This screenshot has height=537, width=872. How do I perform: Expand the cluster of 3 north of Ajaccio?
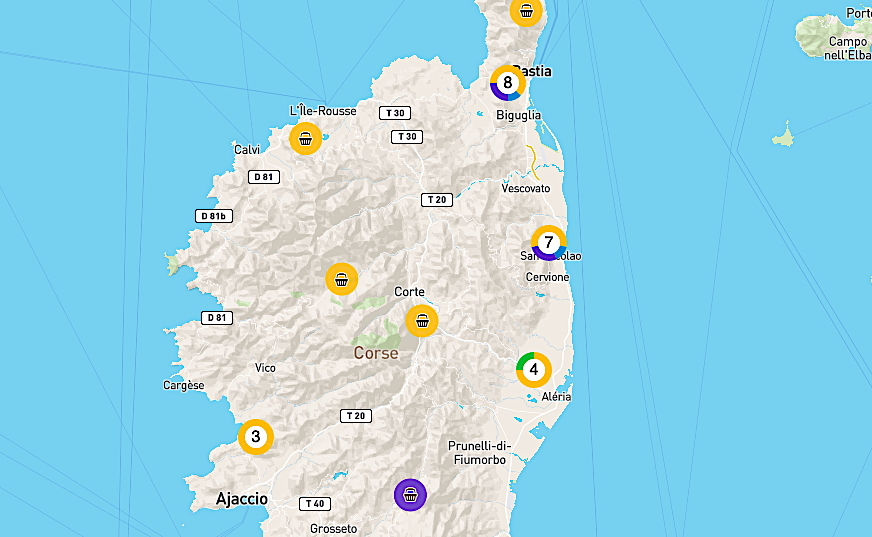coord(256,437)
